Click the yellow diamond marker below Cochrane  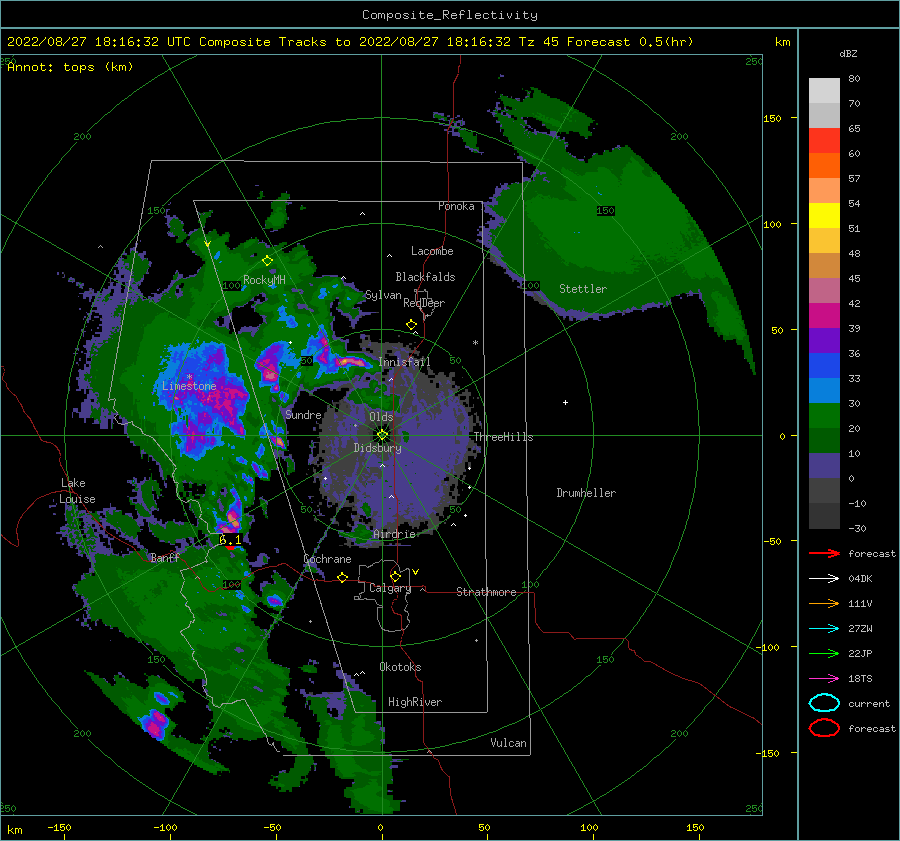tap(342, 577)
